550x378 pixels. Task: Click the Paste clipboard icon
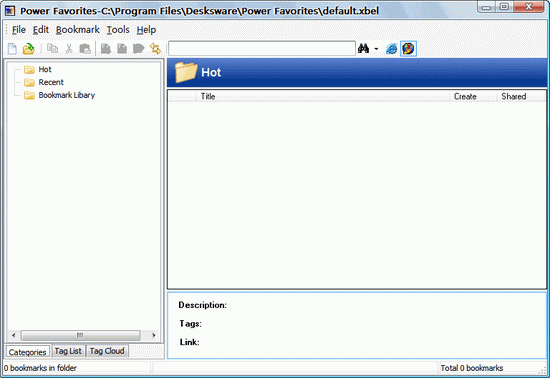click(85, 49)
